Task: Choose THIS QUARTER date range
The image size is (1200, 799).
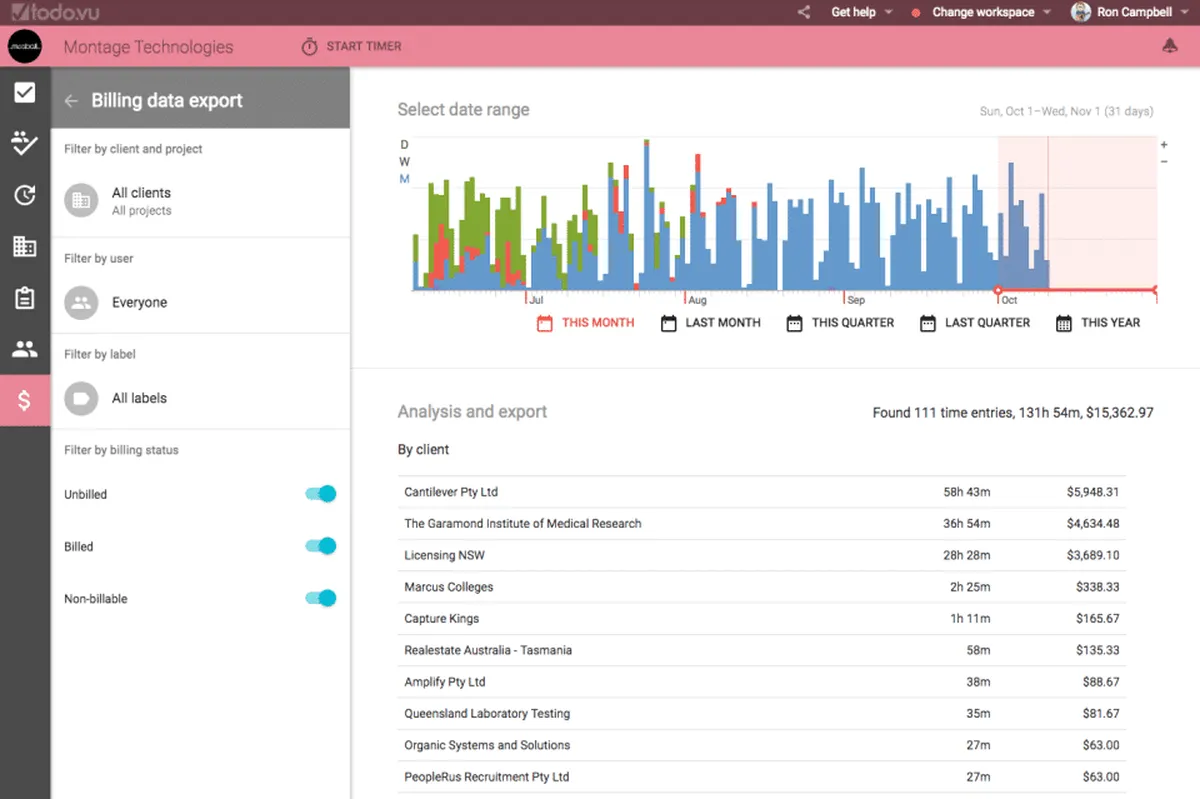Action: click(x=840, y=323)
